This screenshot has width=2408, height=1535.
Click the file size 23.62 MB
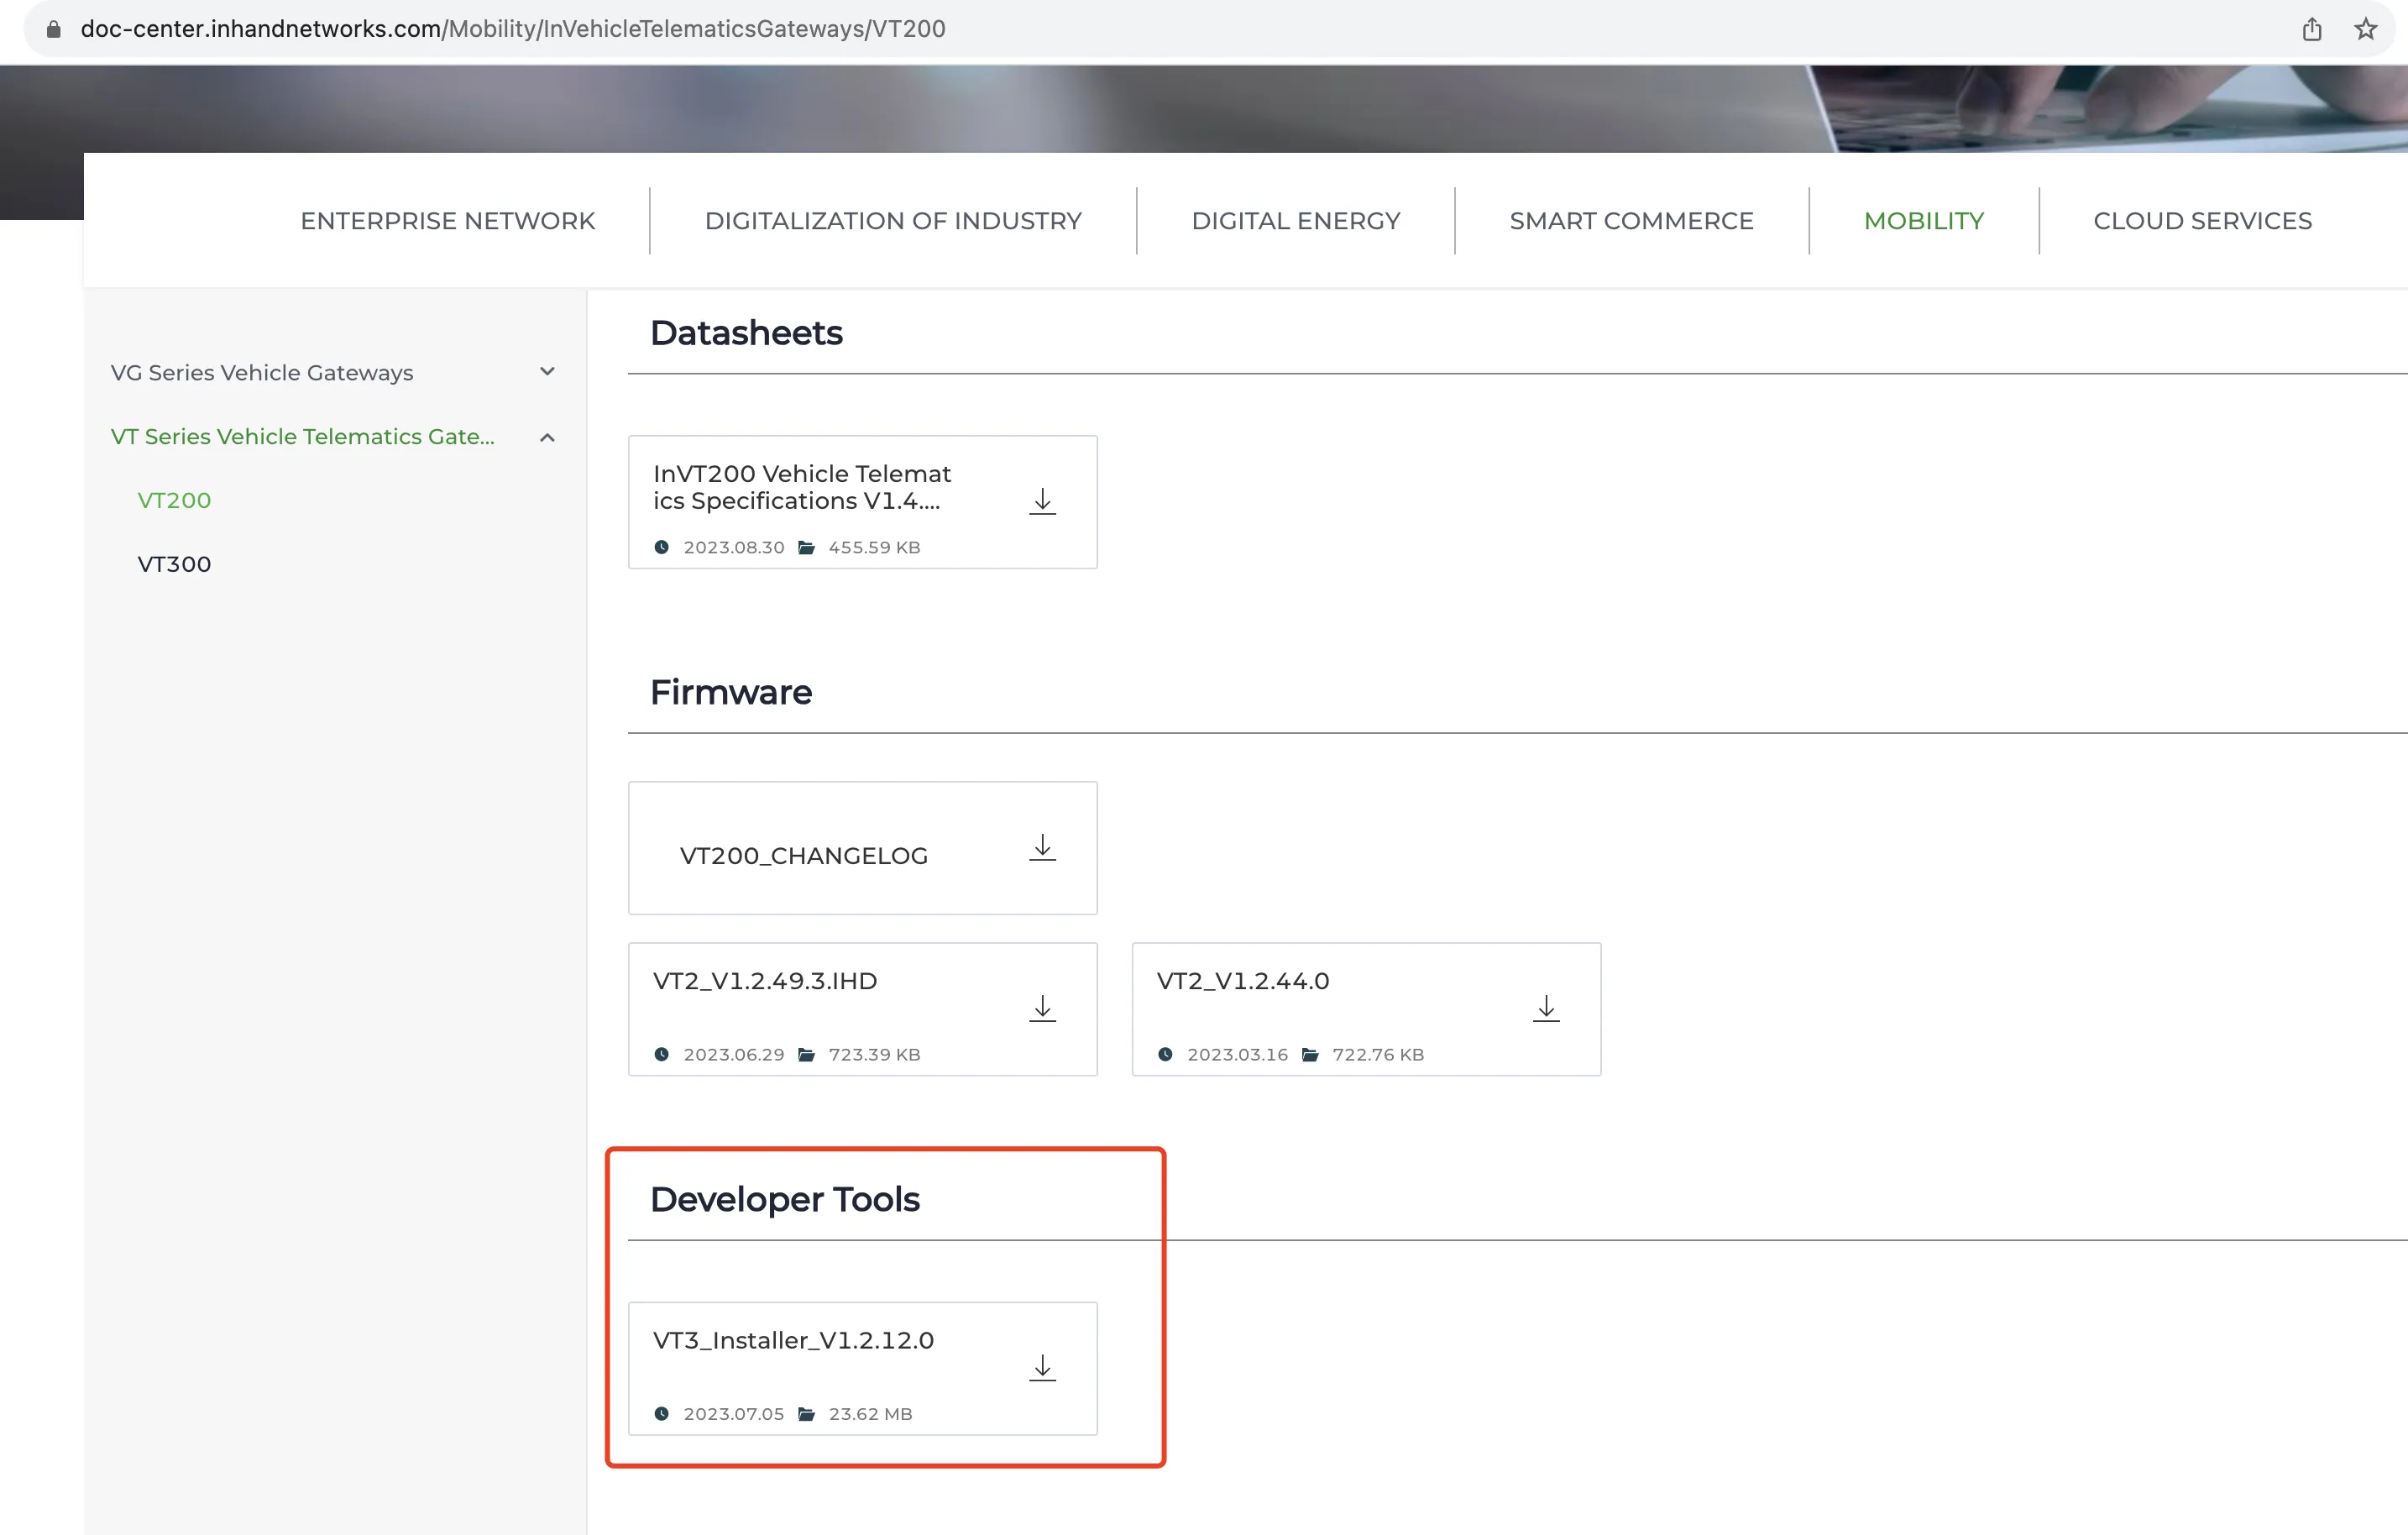pyautogui.click(x=870, y=1413)
